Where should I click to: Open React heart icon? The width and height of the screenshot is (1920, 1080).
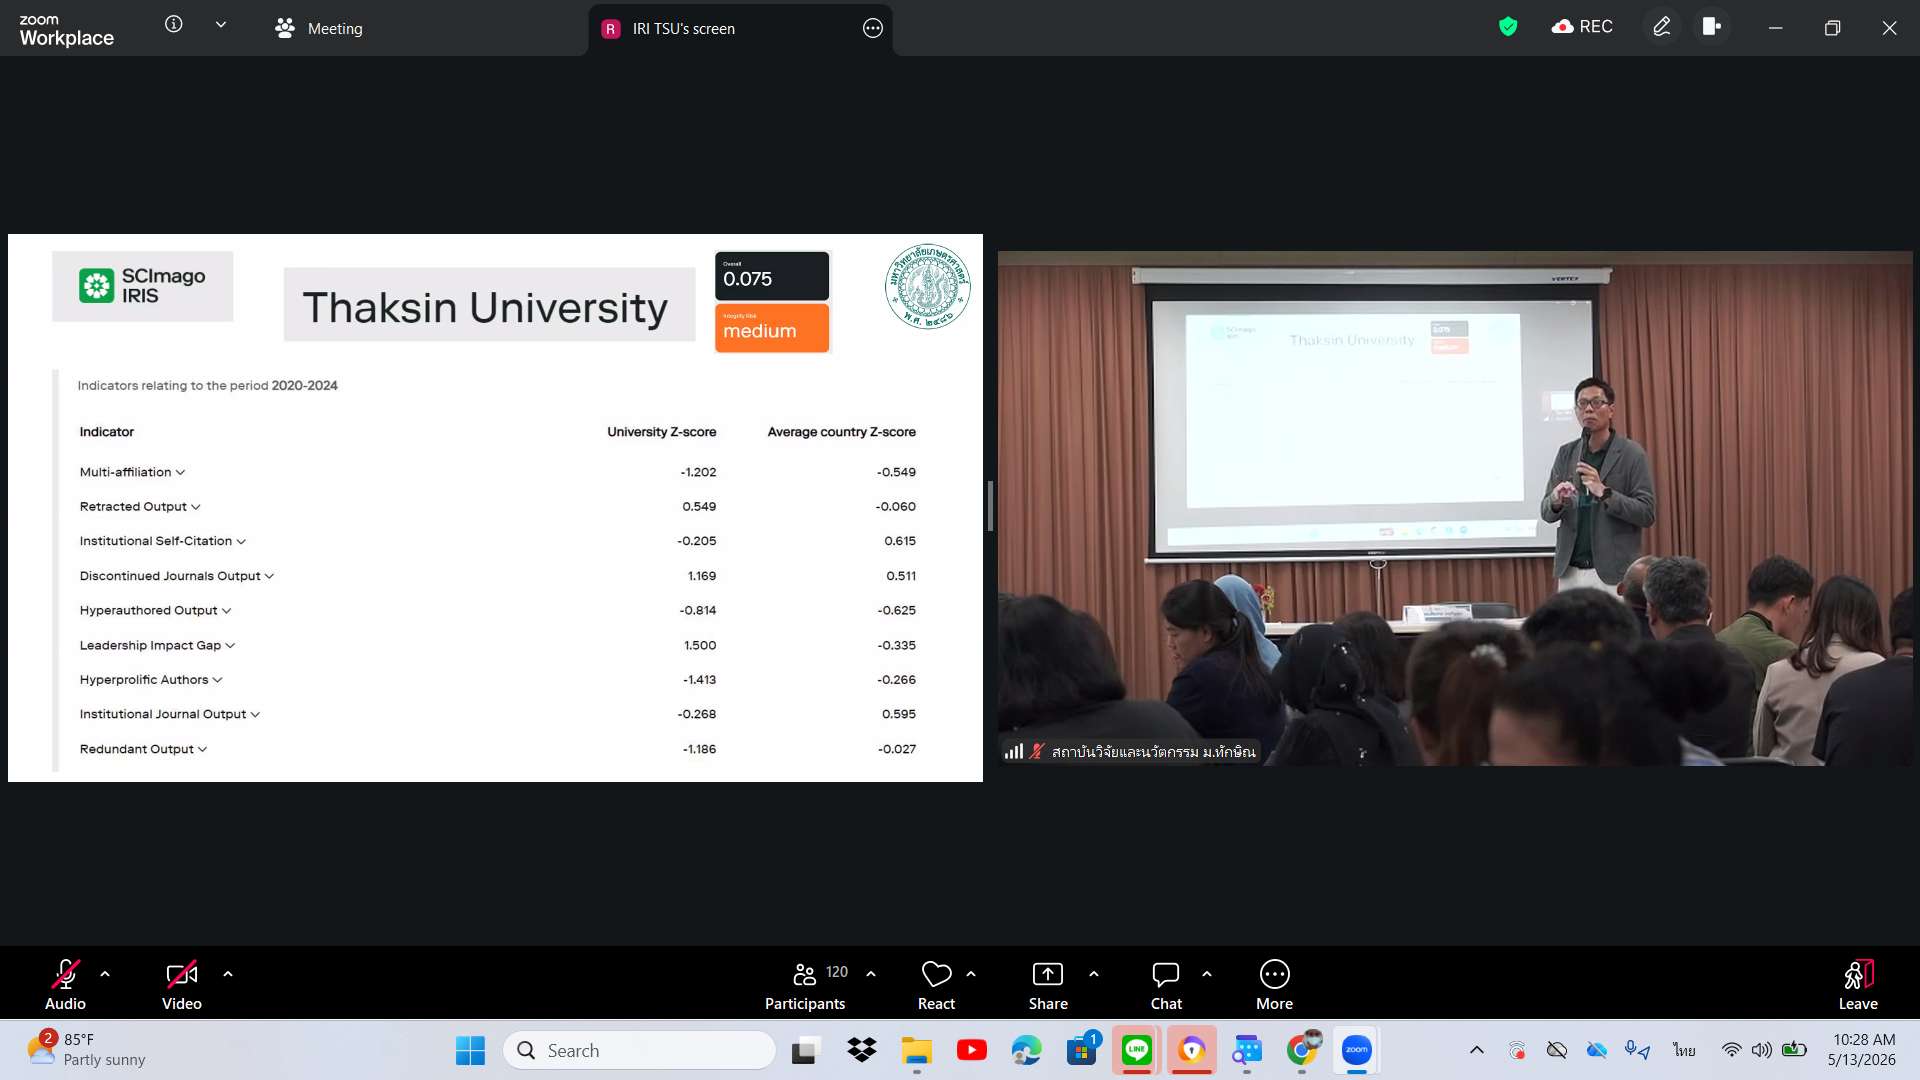936,984
